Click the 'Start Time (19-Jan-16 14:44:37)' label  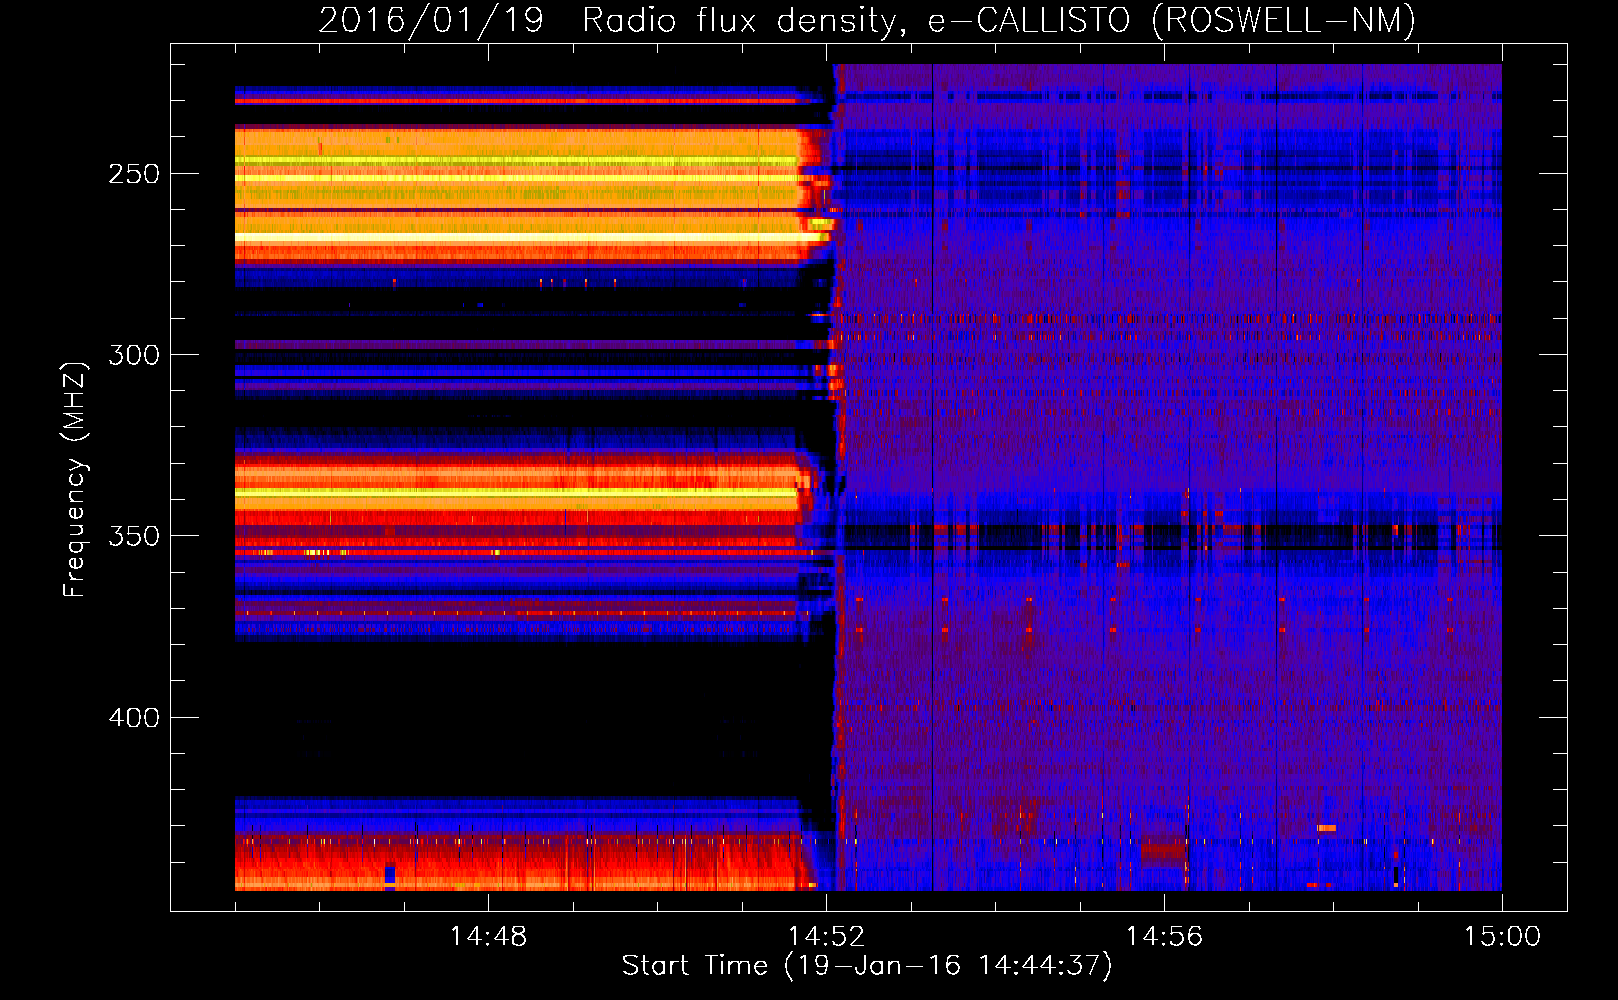867,966
